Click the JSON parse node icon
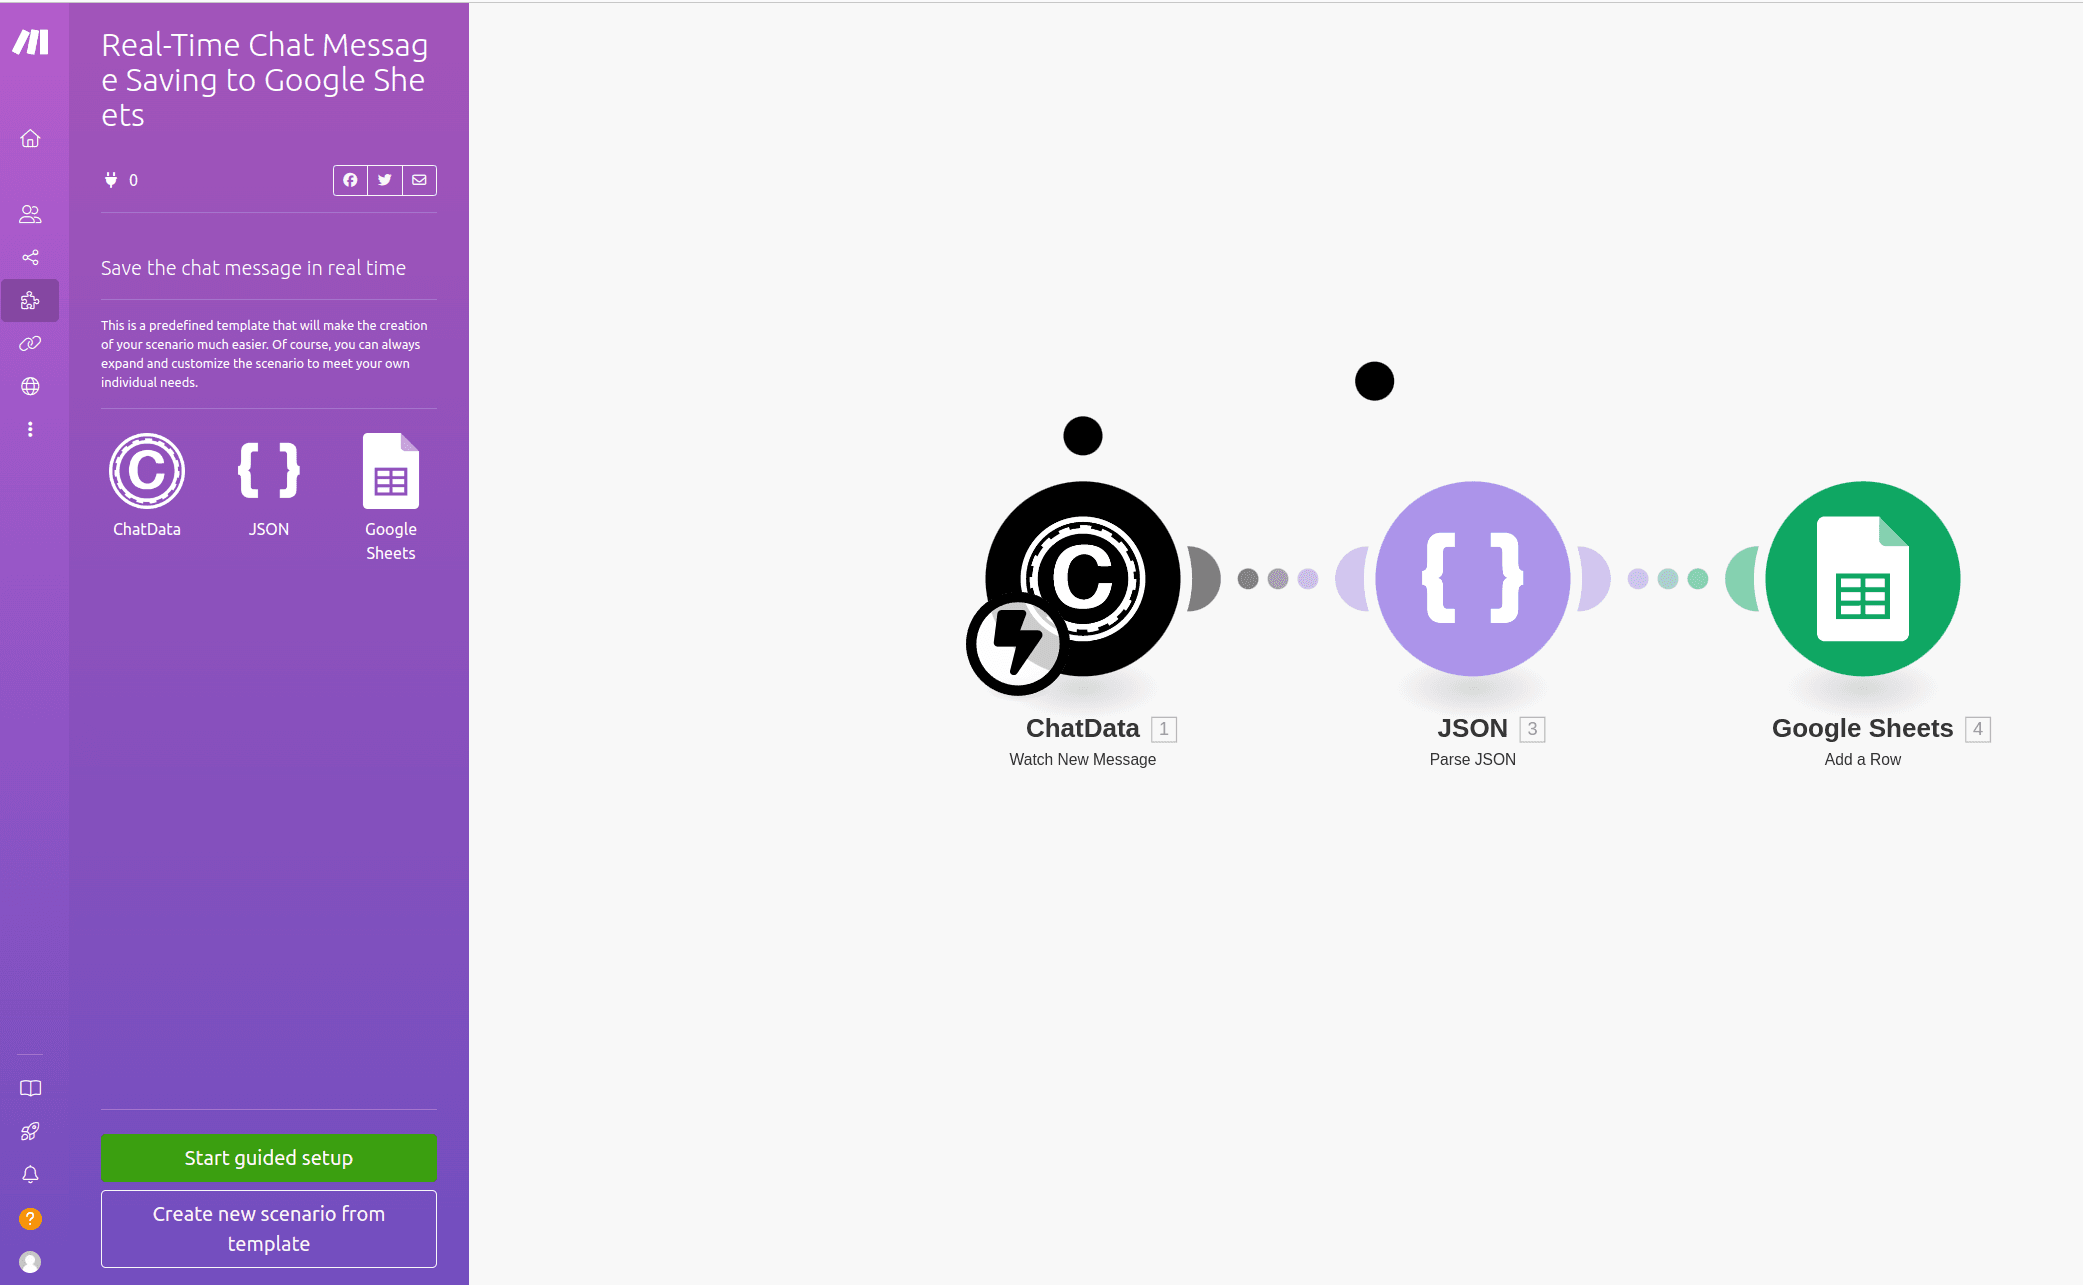Image resolution: width=2083 pixels, height=1285 pixels. point(1473,579)
